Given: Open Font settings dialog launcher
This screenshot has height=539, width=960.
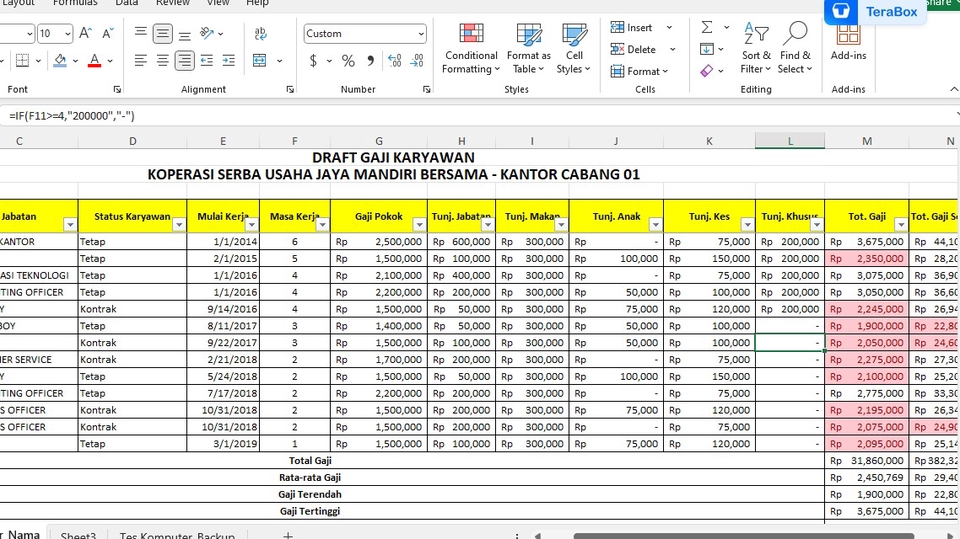Looking at the screenshot, I should [x=117, y=89].
